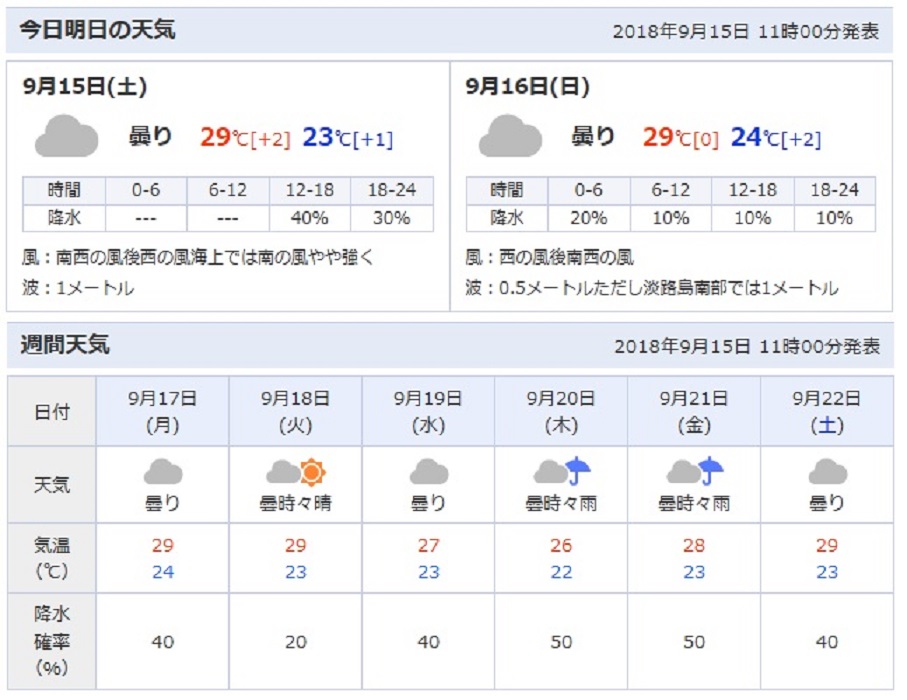Viewport: 907px width, 700px height.
Task: Click the cloud icon under 9月22日(土)
Action: 827,471
